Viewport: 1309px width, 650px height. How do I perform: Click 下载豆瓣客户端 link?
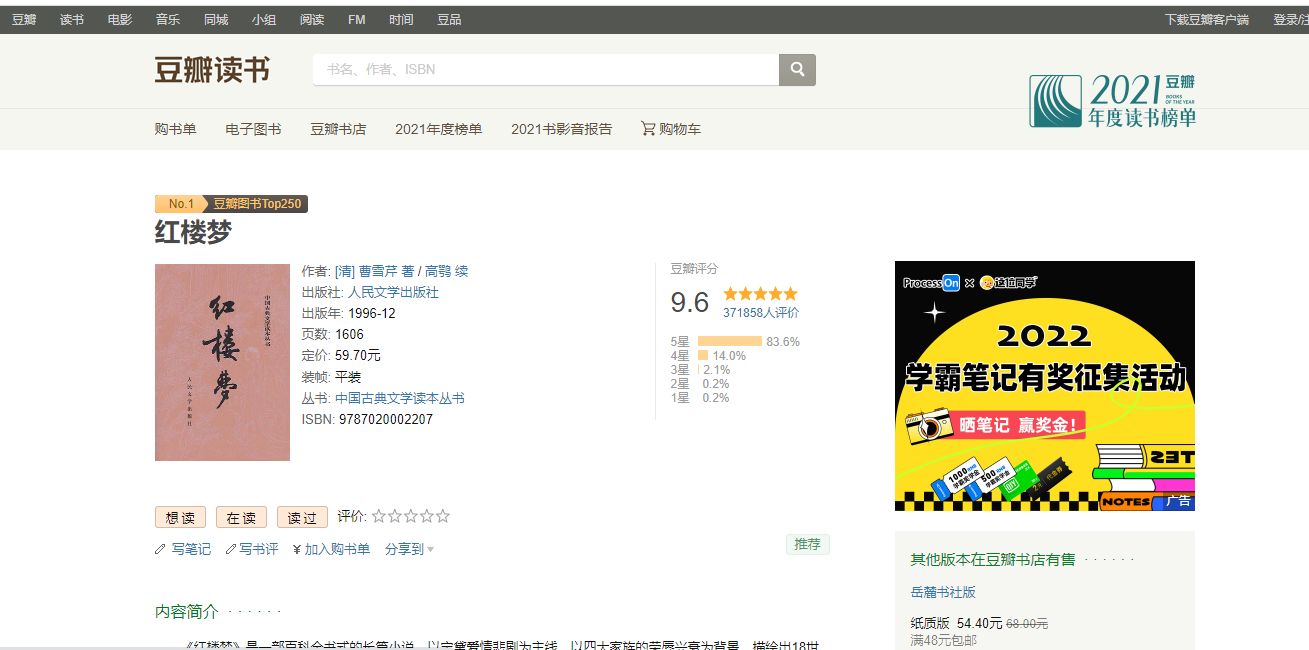pos(1207,20)
